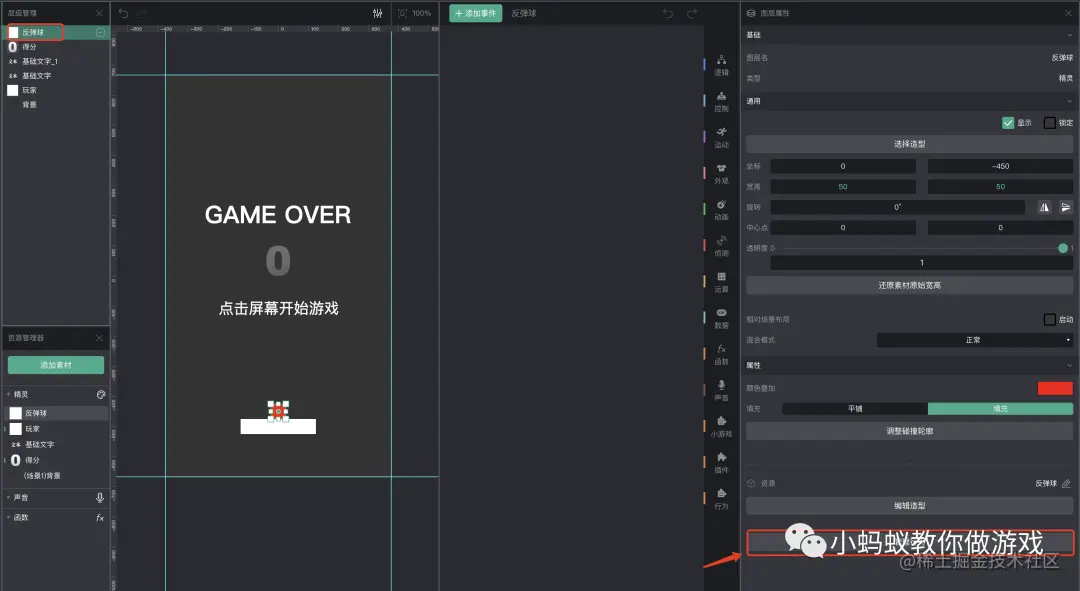Image resolution: width=1080 pixels, height=591 pixels.
Task: Select 填充 fill mode
Action: click(x=1000, y=408)
